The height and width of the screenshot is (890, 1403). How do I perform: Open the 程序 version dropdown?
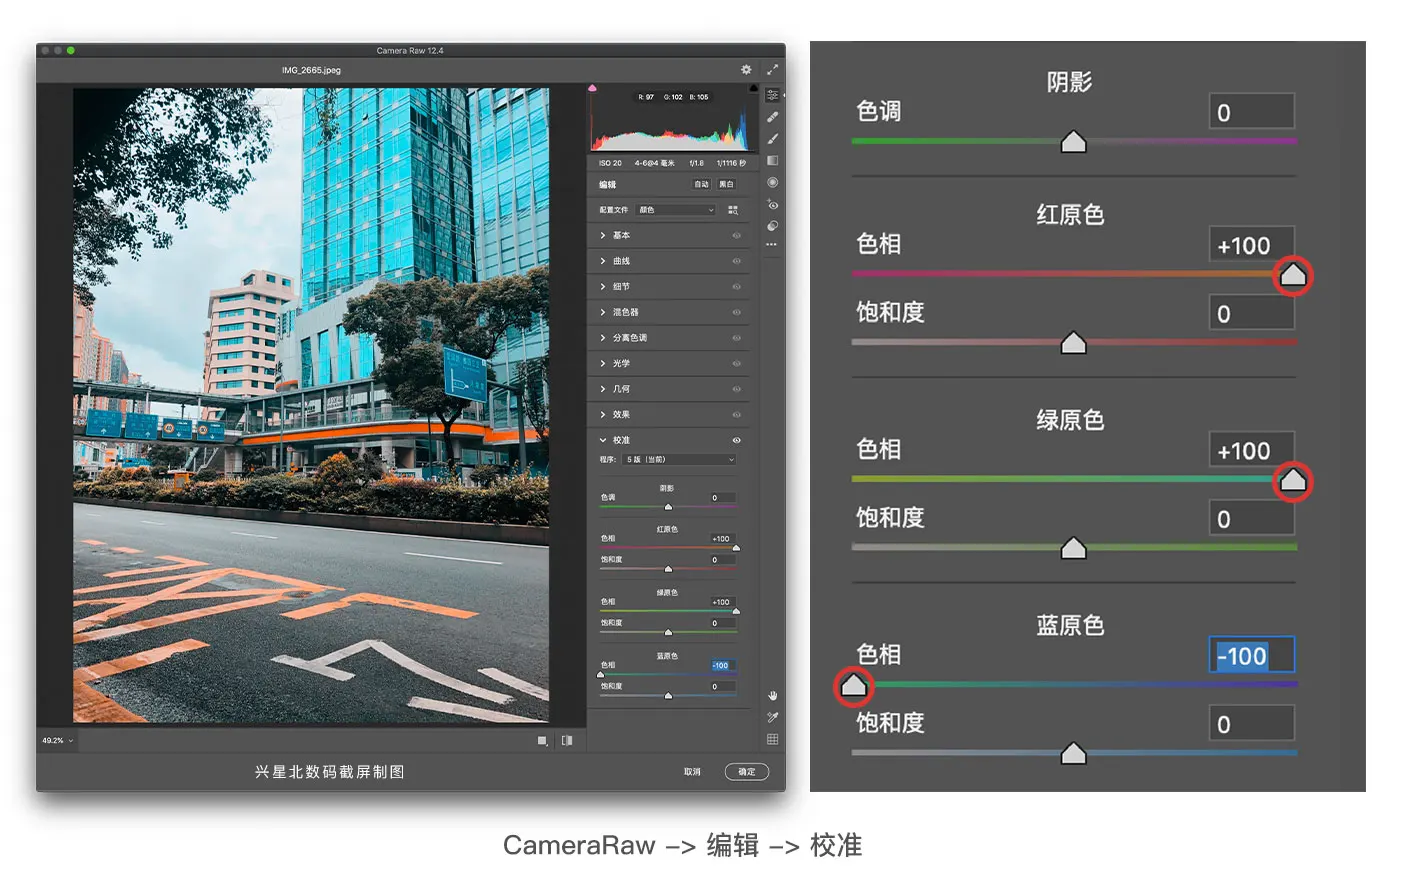pyautogui.click(x=680, y=460)
